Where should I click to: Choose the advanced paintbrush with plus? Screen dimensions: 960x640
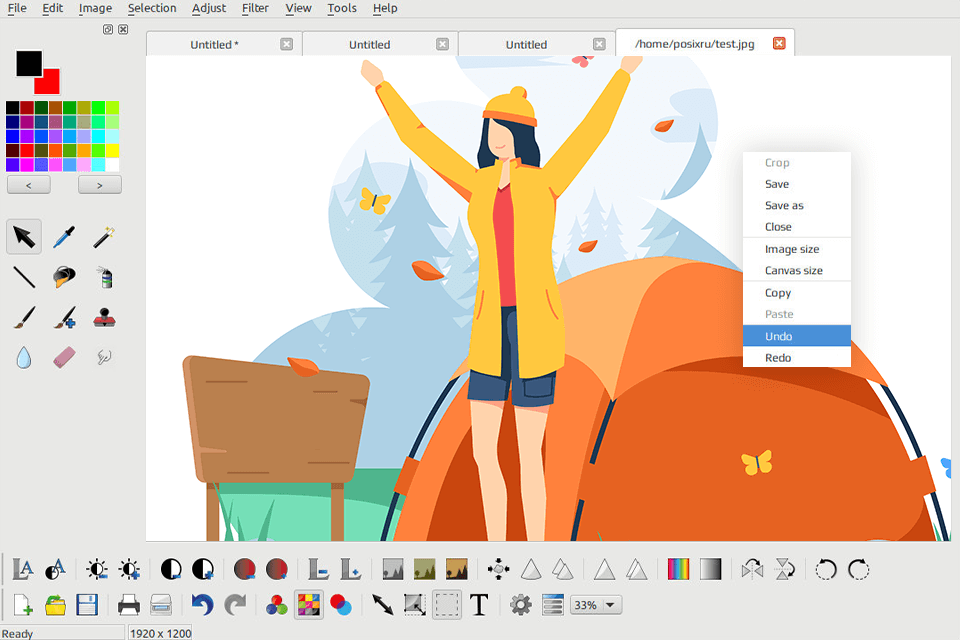(x=64, y=318)
